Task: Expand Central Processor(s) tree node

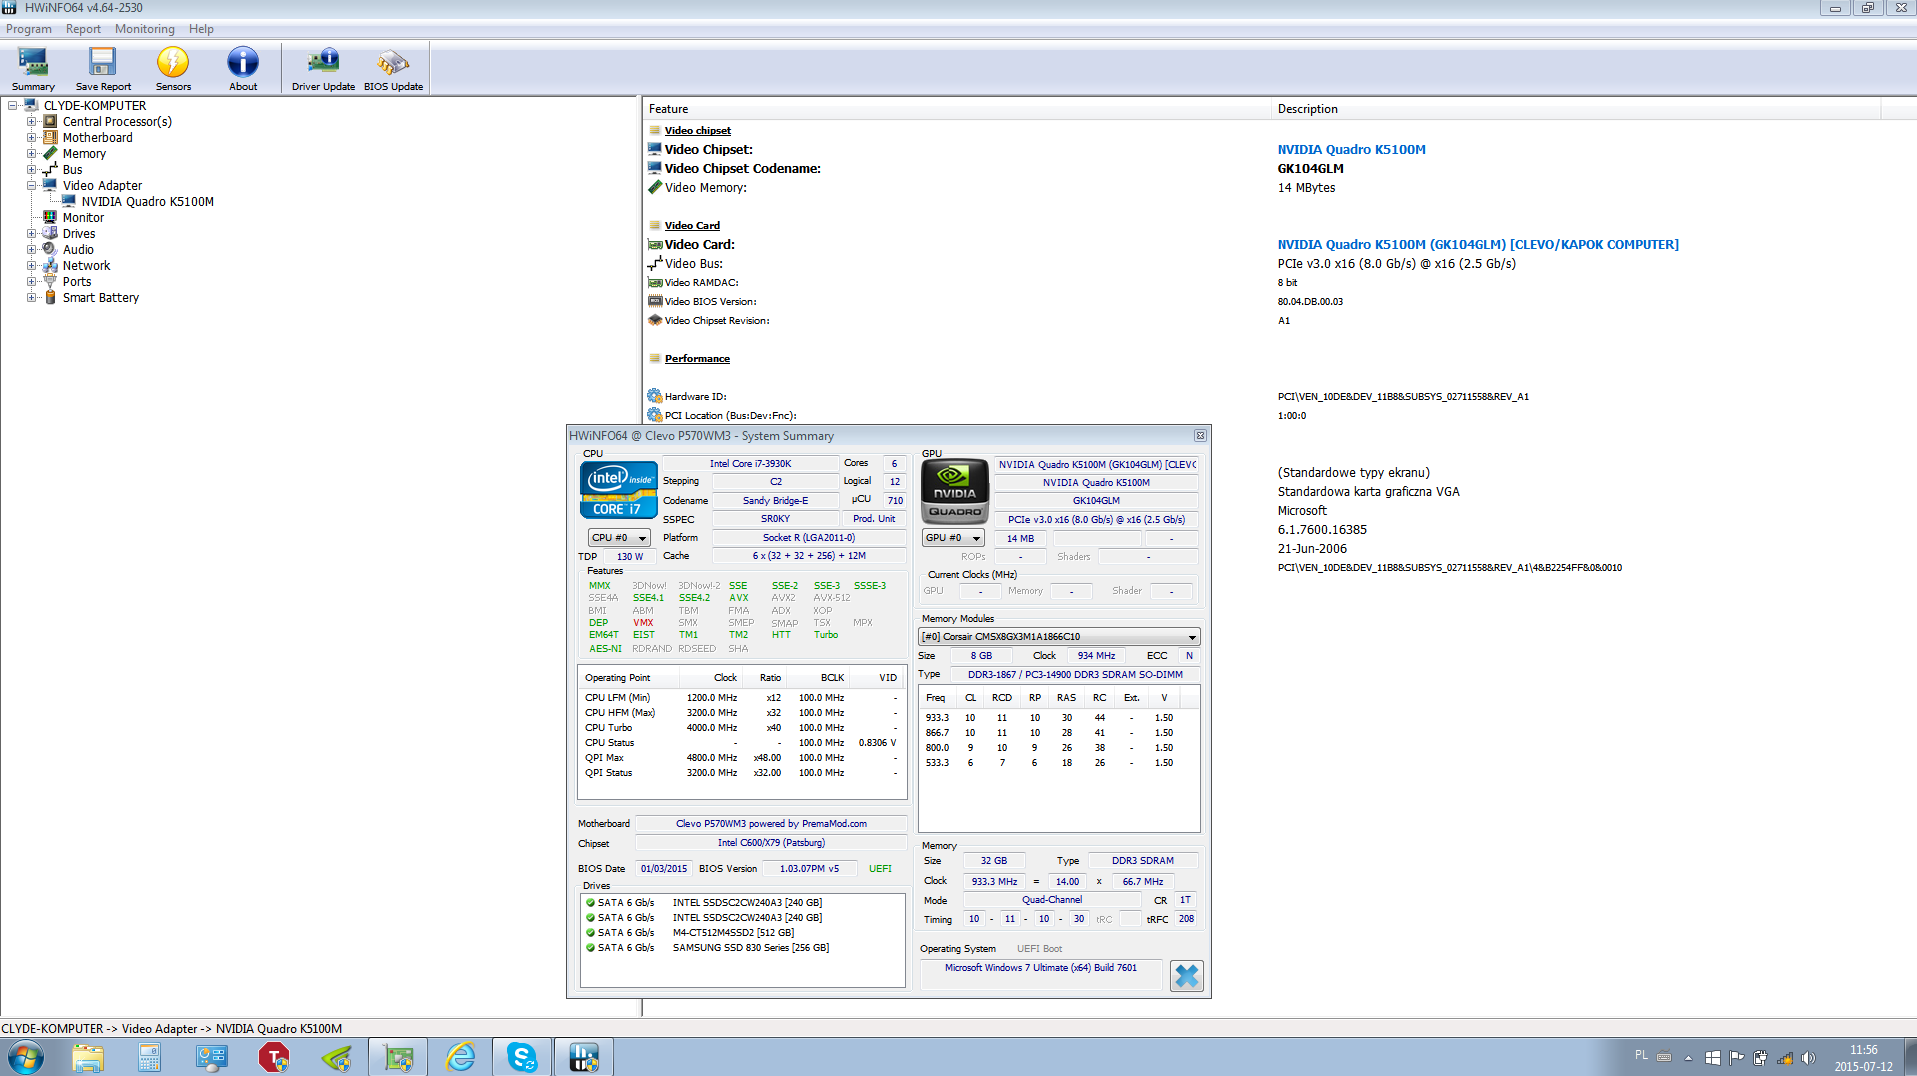Action: (31, 121)
